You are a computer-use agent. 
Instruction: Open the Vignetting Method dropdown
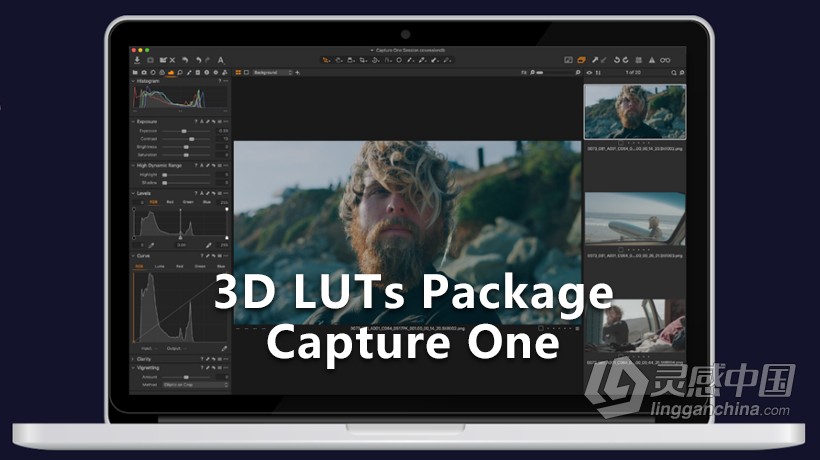point(195,385)
